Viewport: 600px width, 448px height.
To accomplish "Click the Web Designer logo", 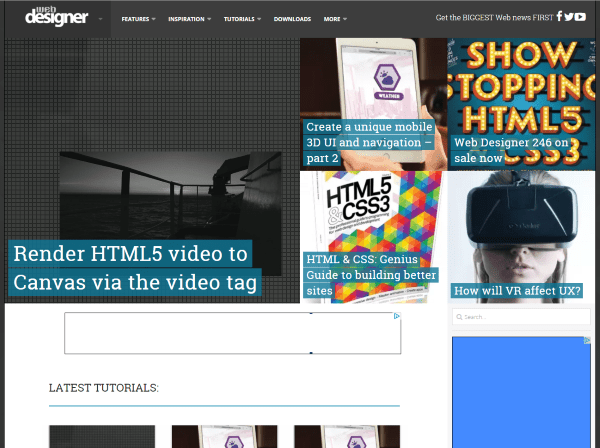I will coord(57,16).
